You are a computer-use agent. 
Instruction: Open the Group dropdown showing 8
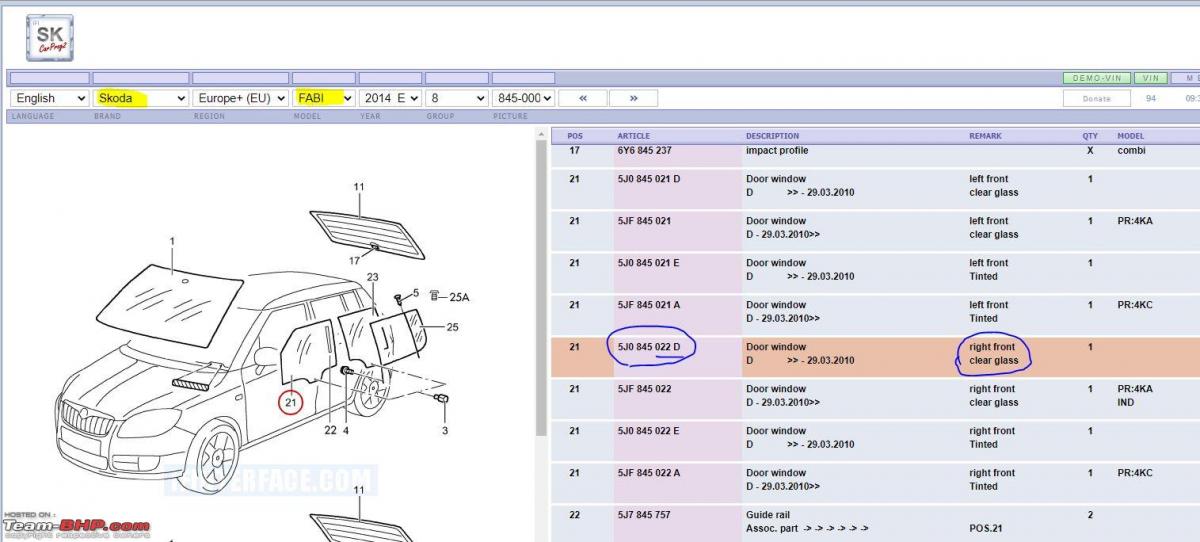pos(456,98)
